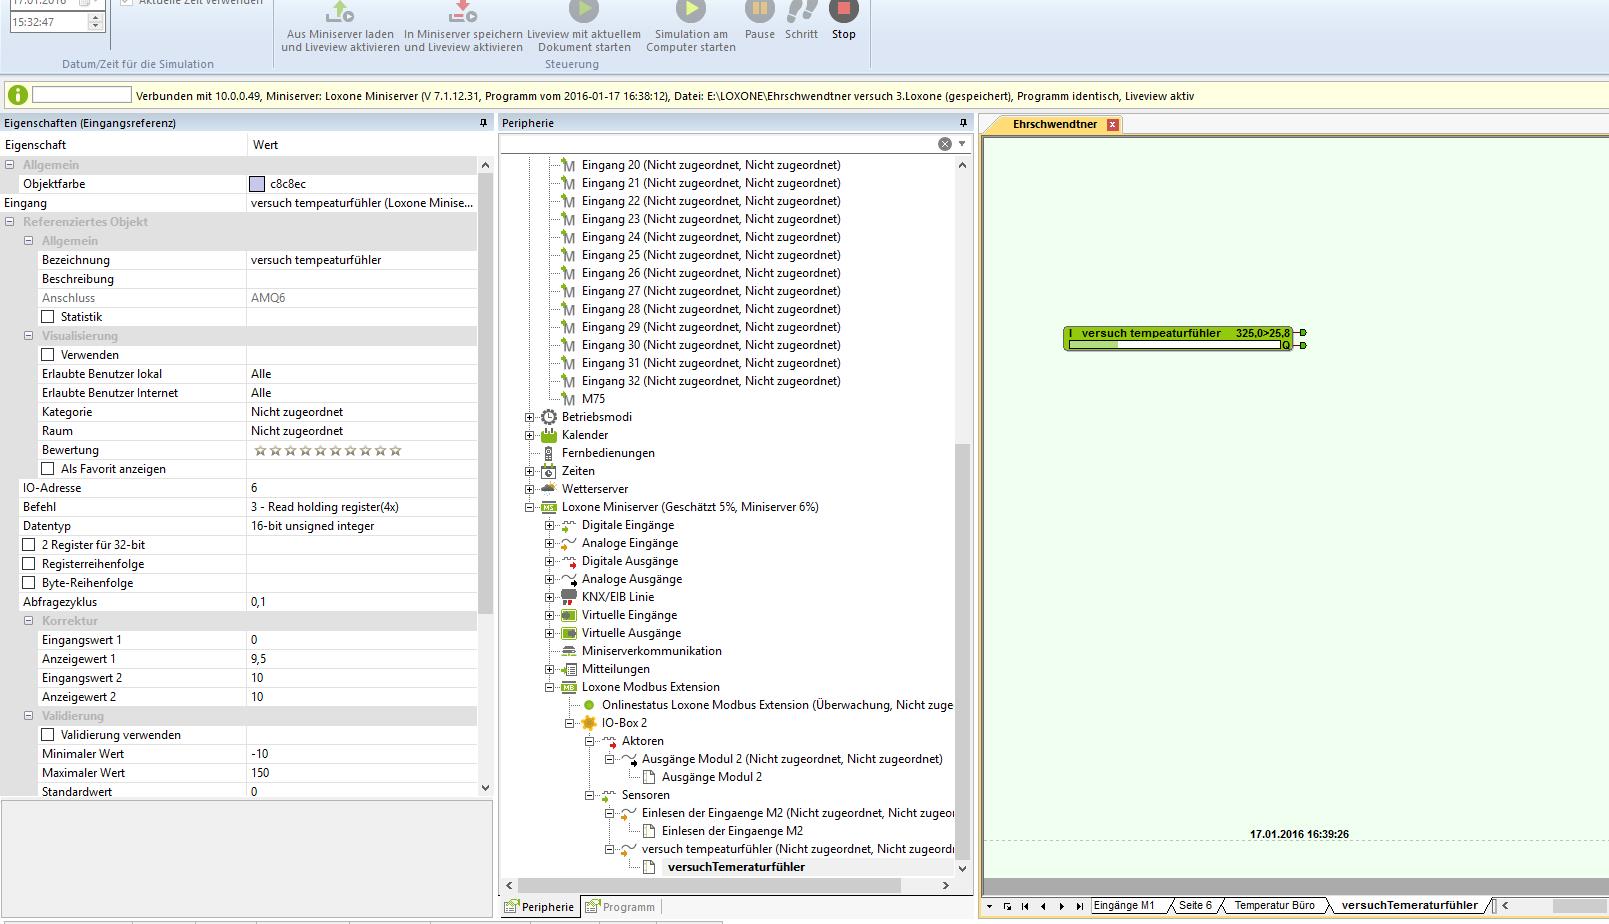Click the Schritt step icon
1609x924 pixels.
(x=801, y=11)
